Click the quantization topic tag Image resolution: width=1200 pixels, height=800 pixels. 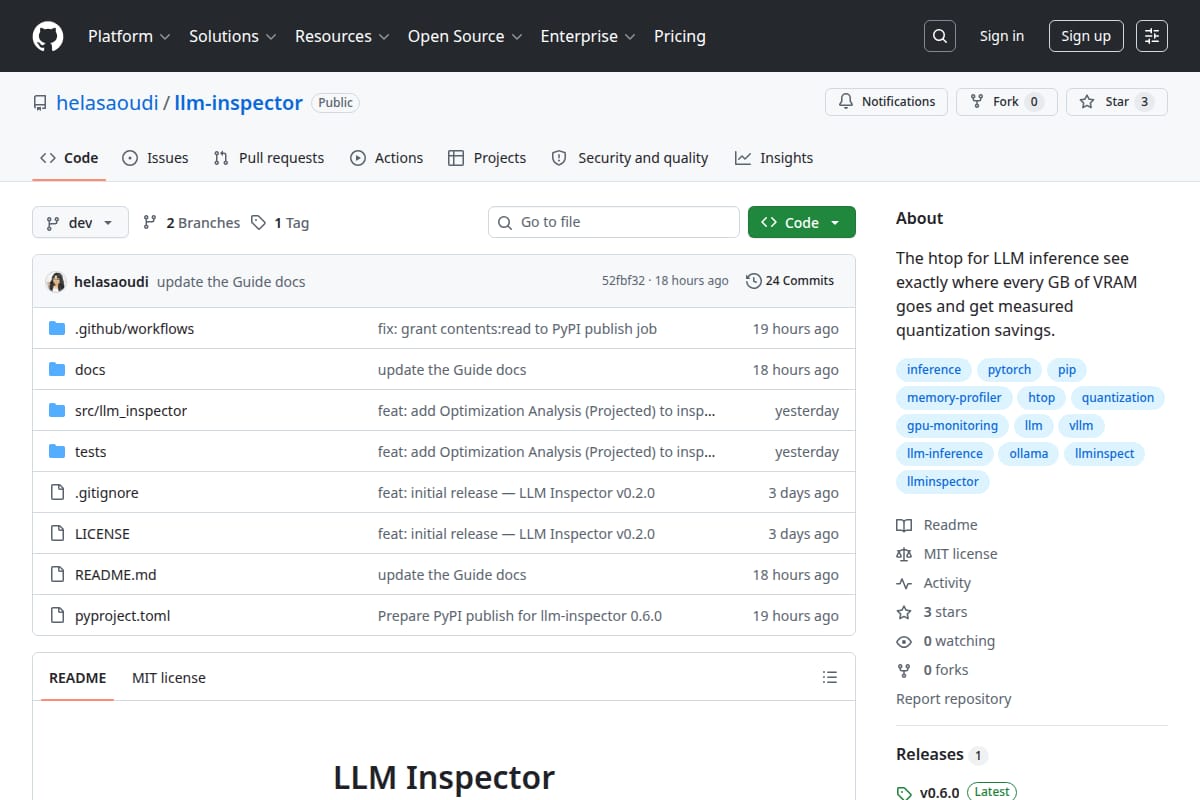1118,398
